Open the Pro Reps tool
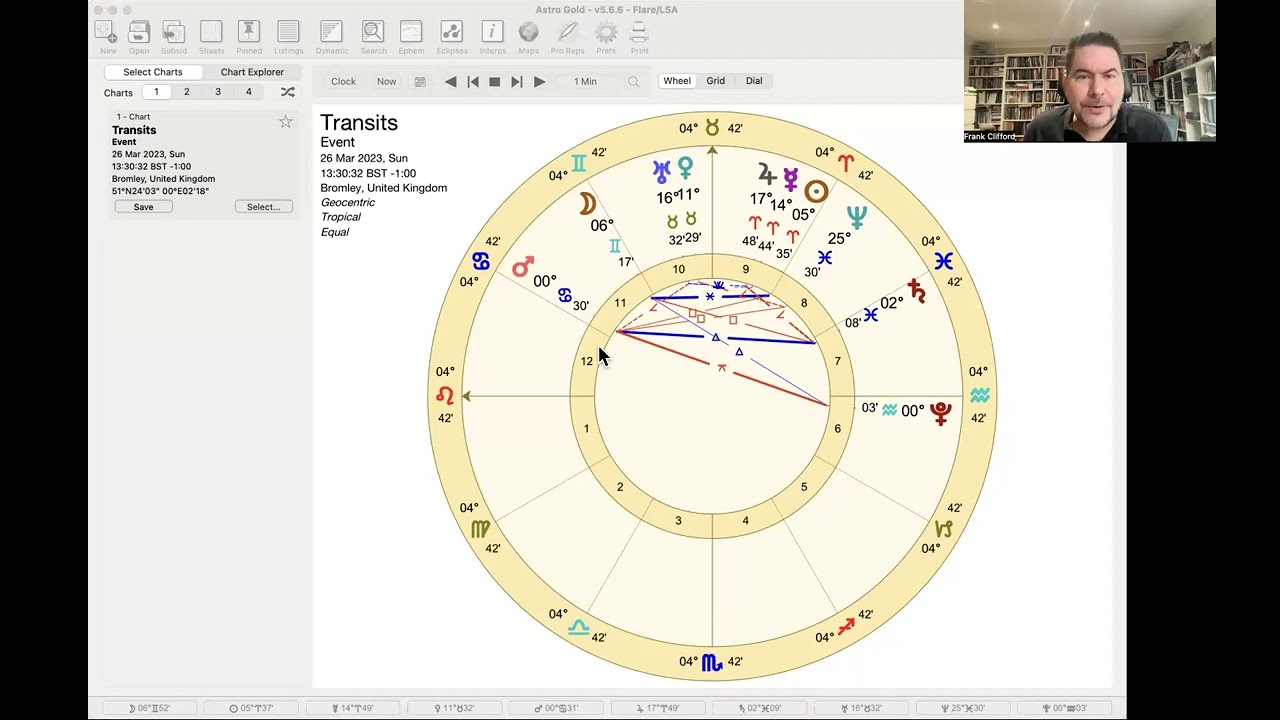1280x720 pixels. (567, 37)
